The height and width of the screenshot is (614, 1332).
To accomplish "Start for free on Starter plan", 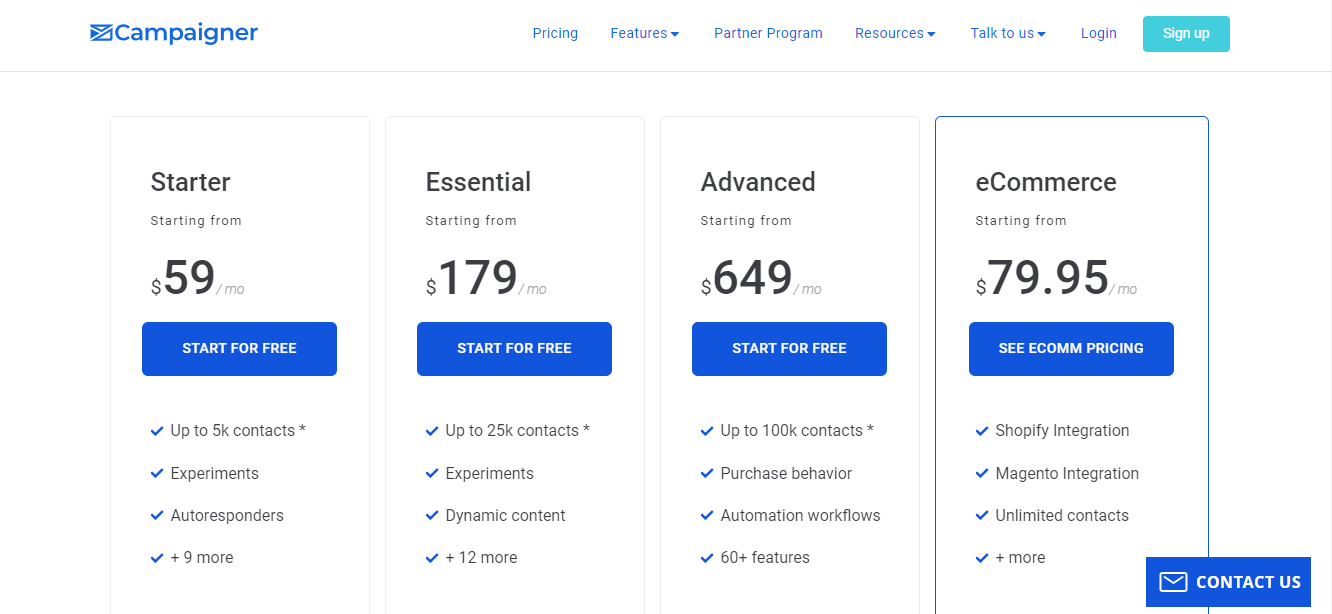I will (239, 349).
